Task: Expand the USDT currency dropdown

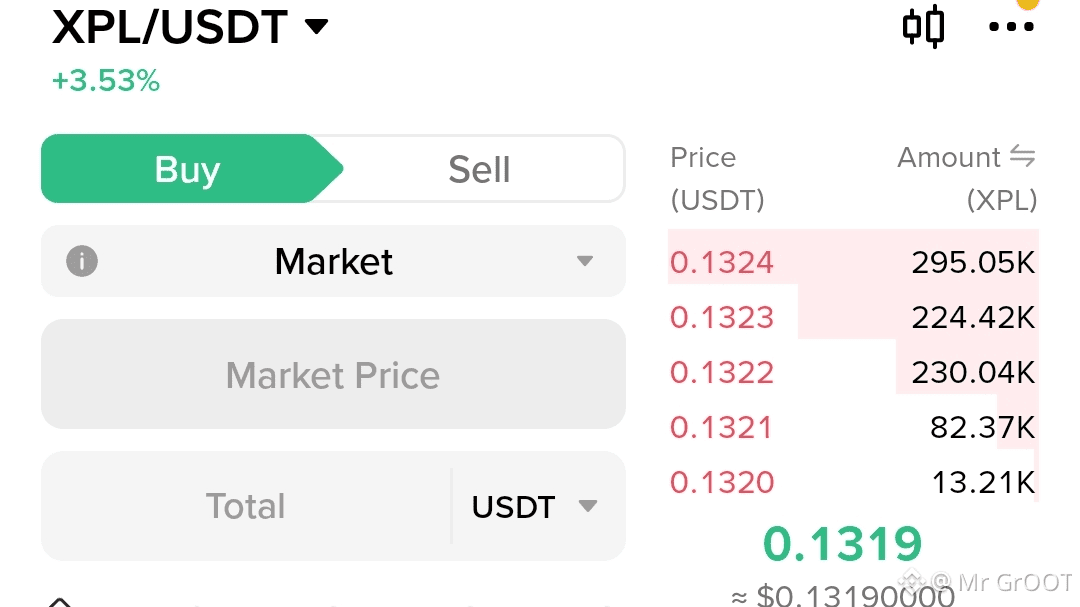Action: pos(536,506)
